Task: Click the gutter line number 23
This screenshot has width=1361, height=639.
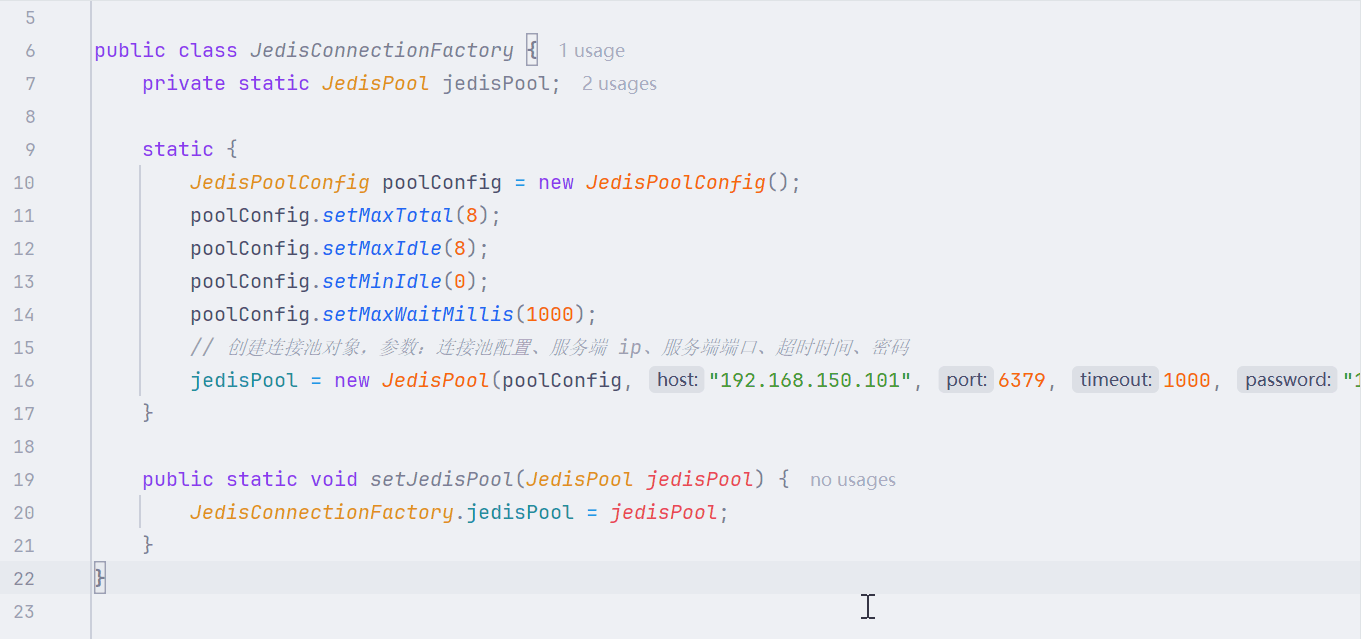Action: 23,612
